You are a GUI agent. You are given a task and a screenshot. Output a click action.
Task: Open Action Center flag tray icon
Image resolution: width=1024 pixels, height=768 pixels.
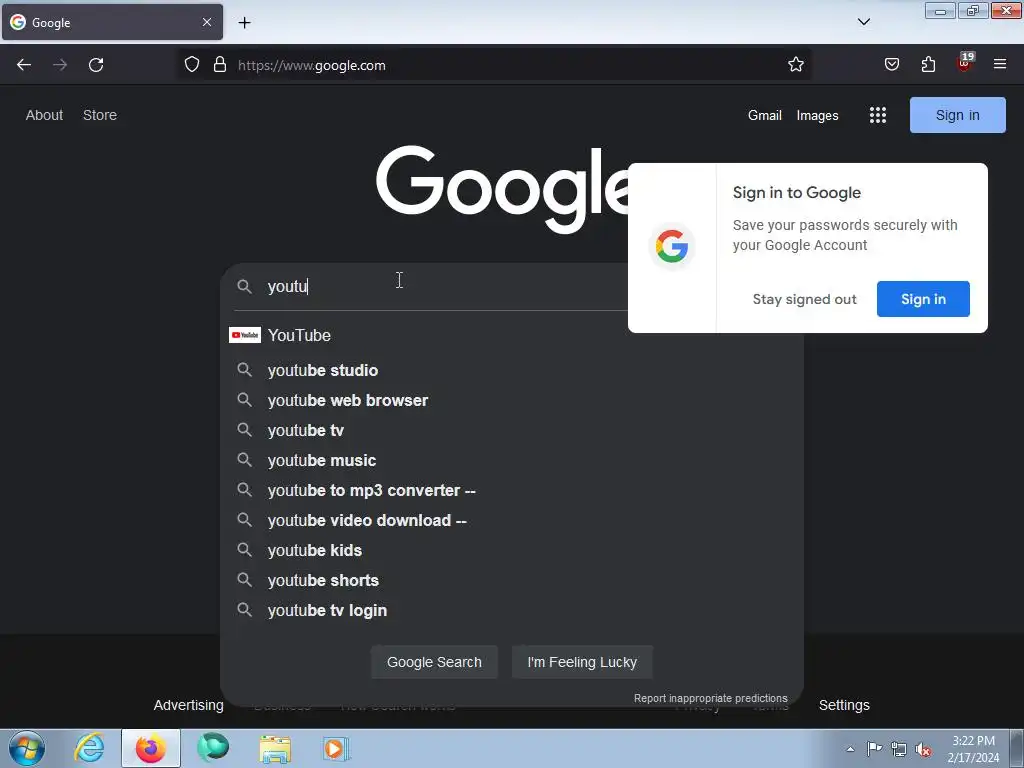click(874, 749)
